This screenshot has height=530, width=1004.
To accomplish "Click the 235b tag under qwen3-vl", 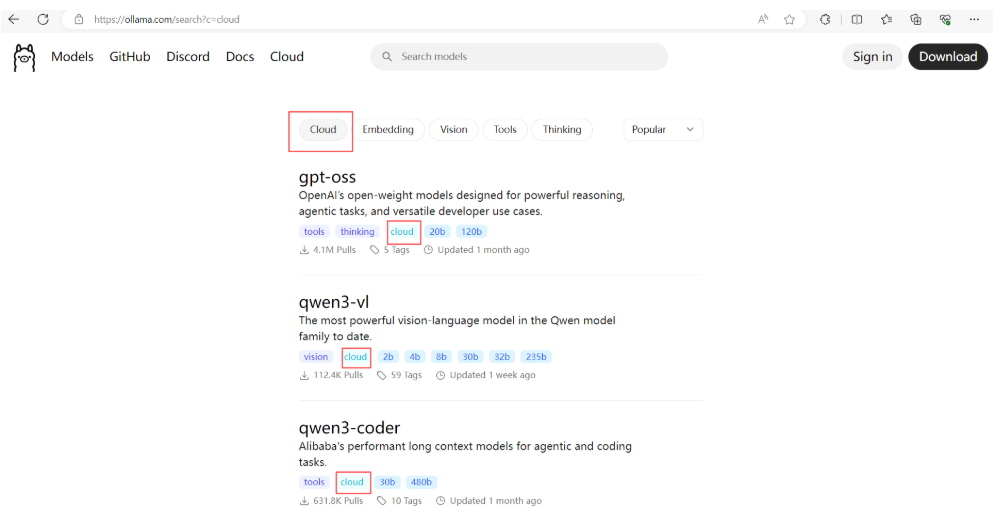I will [x=536, y=357].
